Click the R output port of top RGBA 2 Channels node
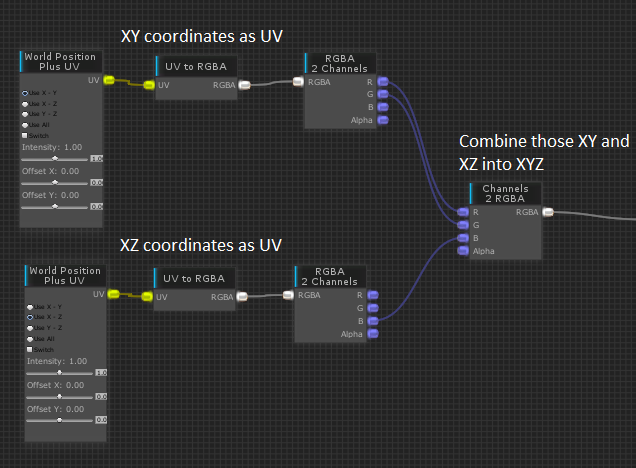 click(383, 82)
